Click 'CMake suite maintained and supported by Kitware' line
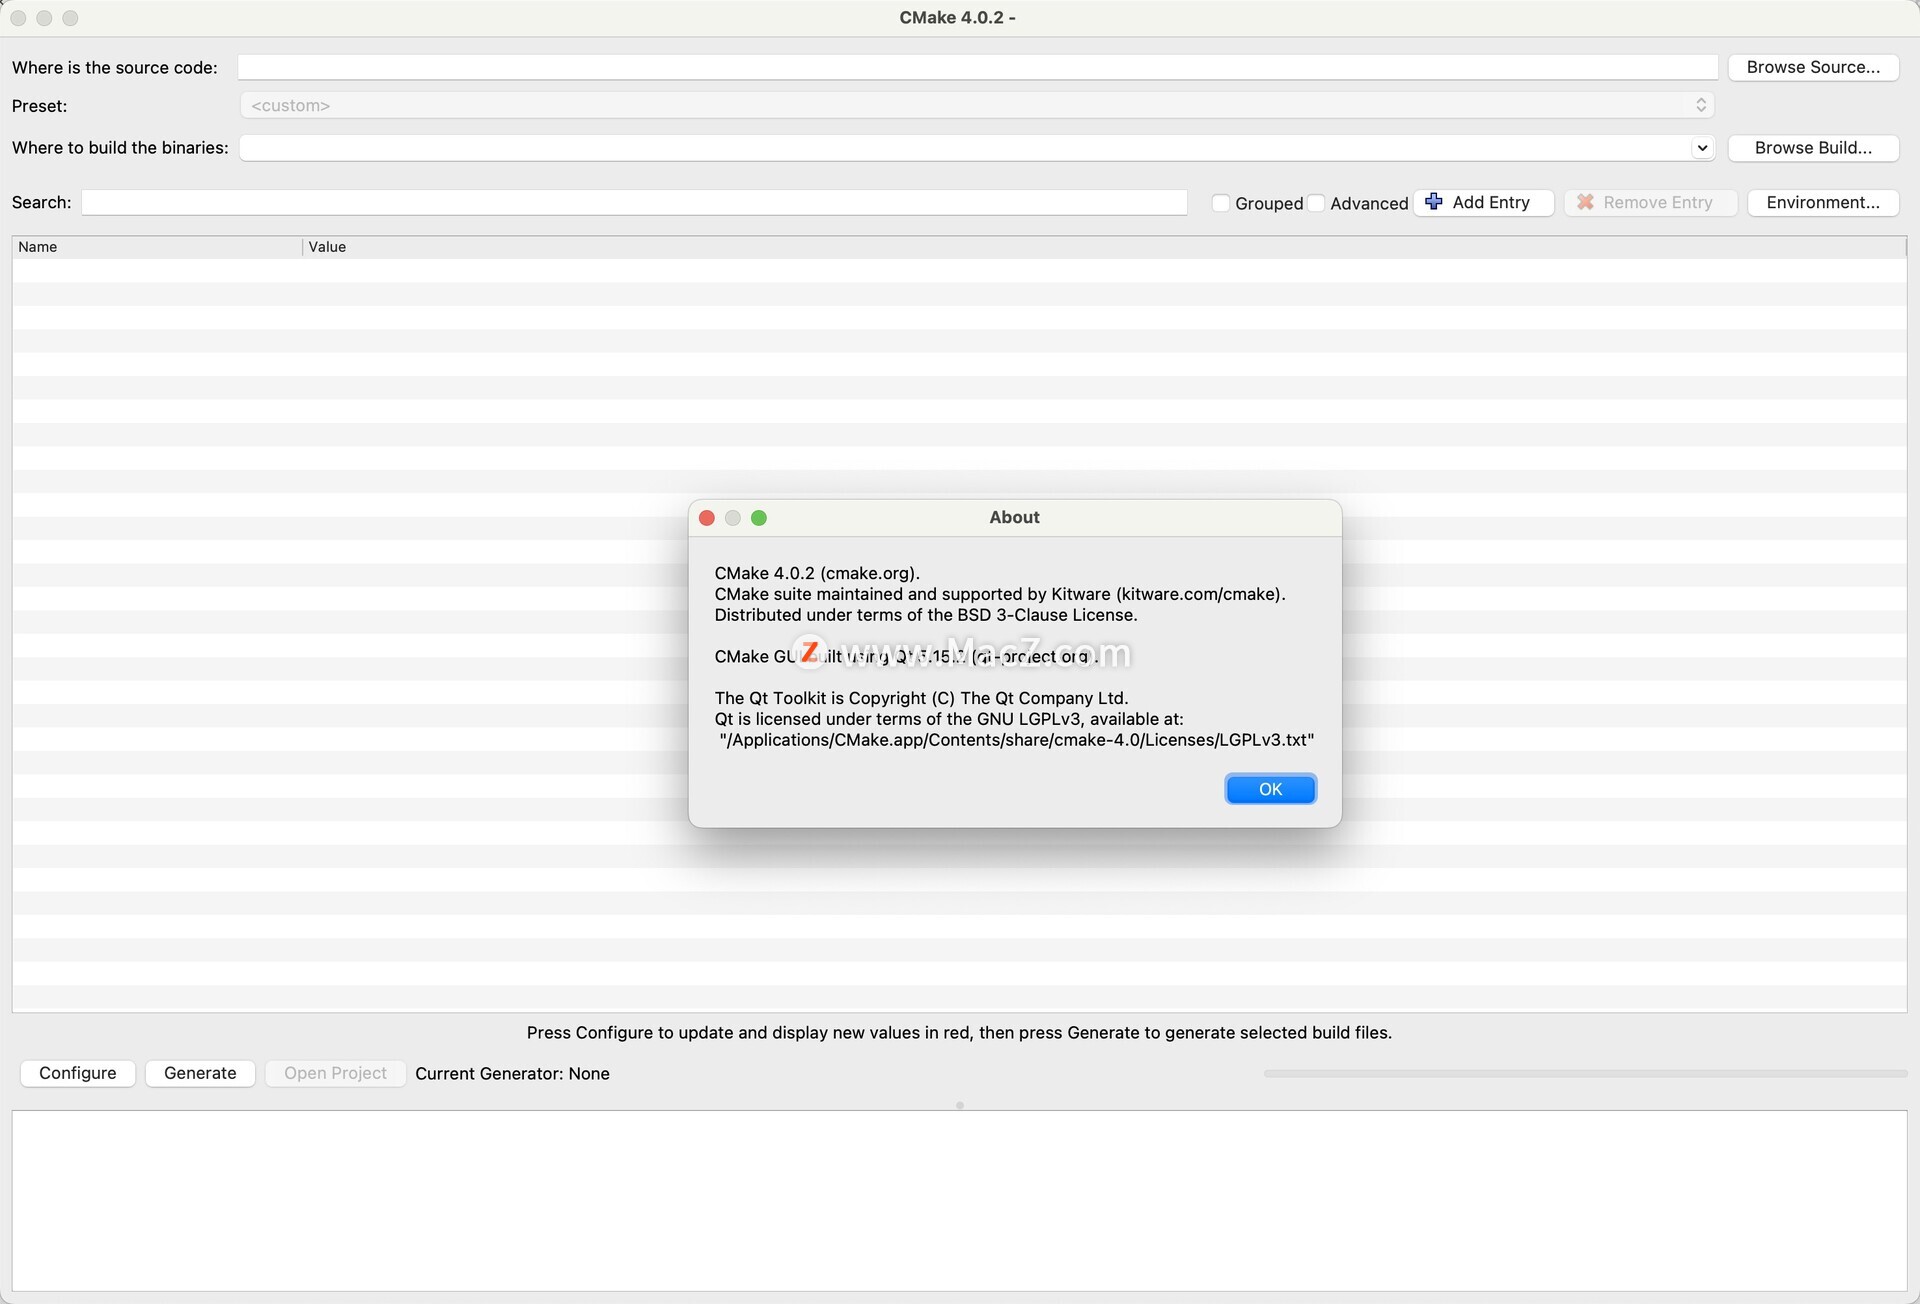The width and height of the screenshot is (1920, 1304). (x=1000, y=594)
